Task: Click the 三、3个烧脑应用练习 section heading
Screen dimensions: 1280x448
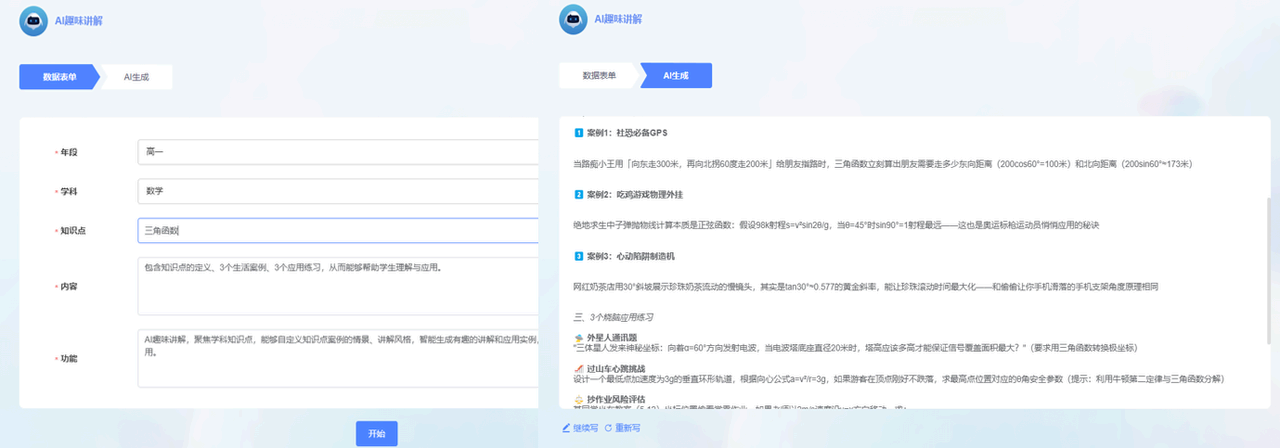Action: [616, 317]
